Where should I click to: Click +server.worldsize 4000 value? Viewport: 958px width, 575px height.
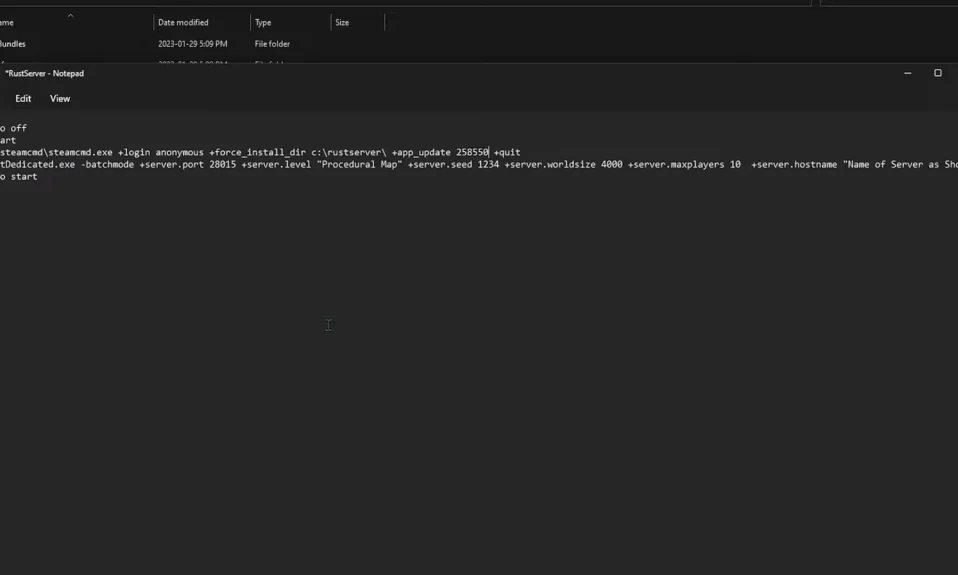(x=563, y=164)
